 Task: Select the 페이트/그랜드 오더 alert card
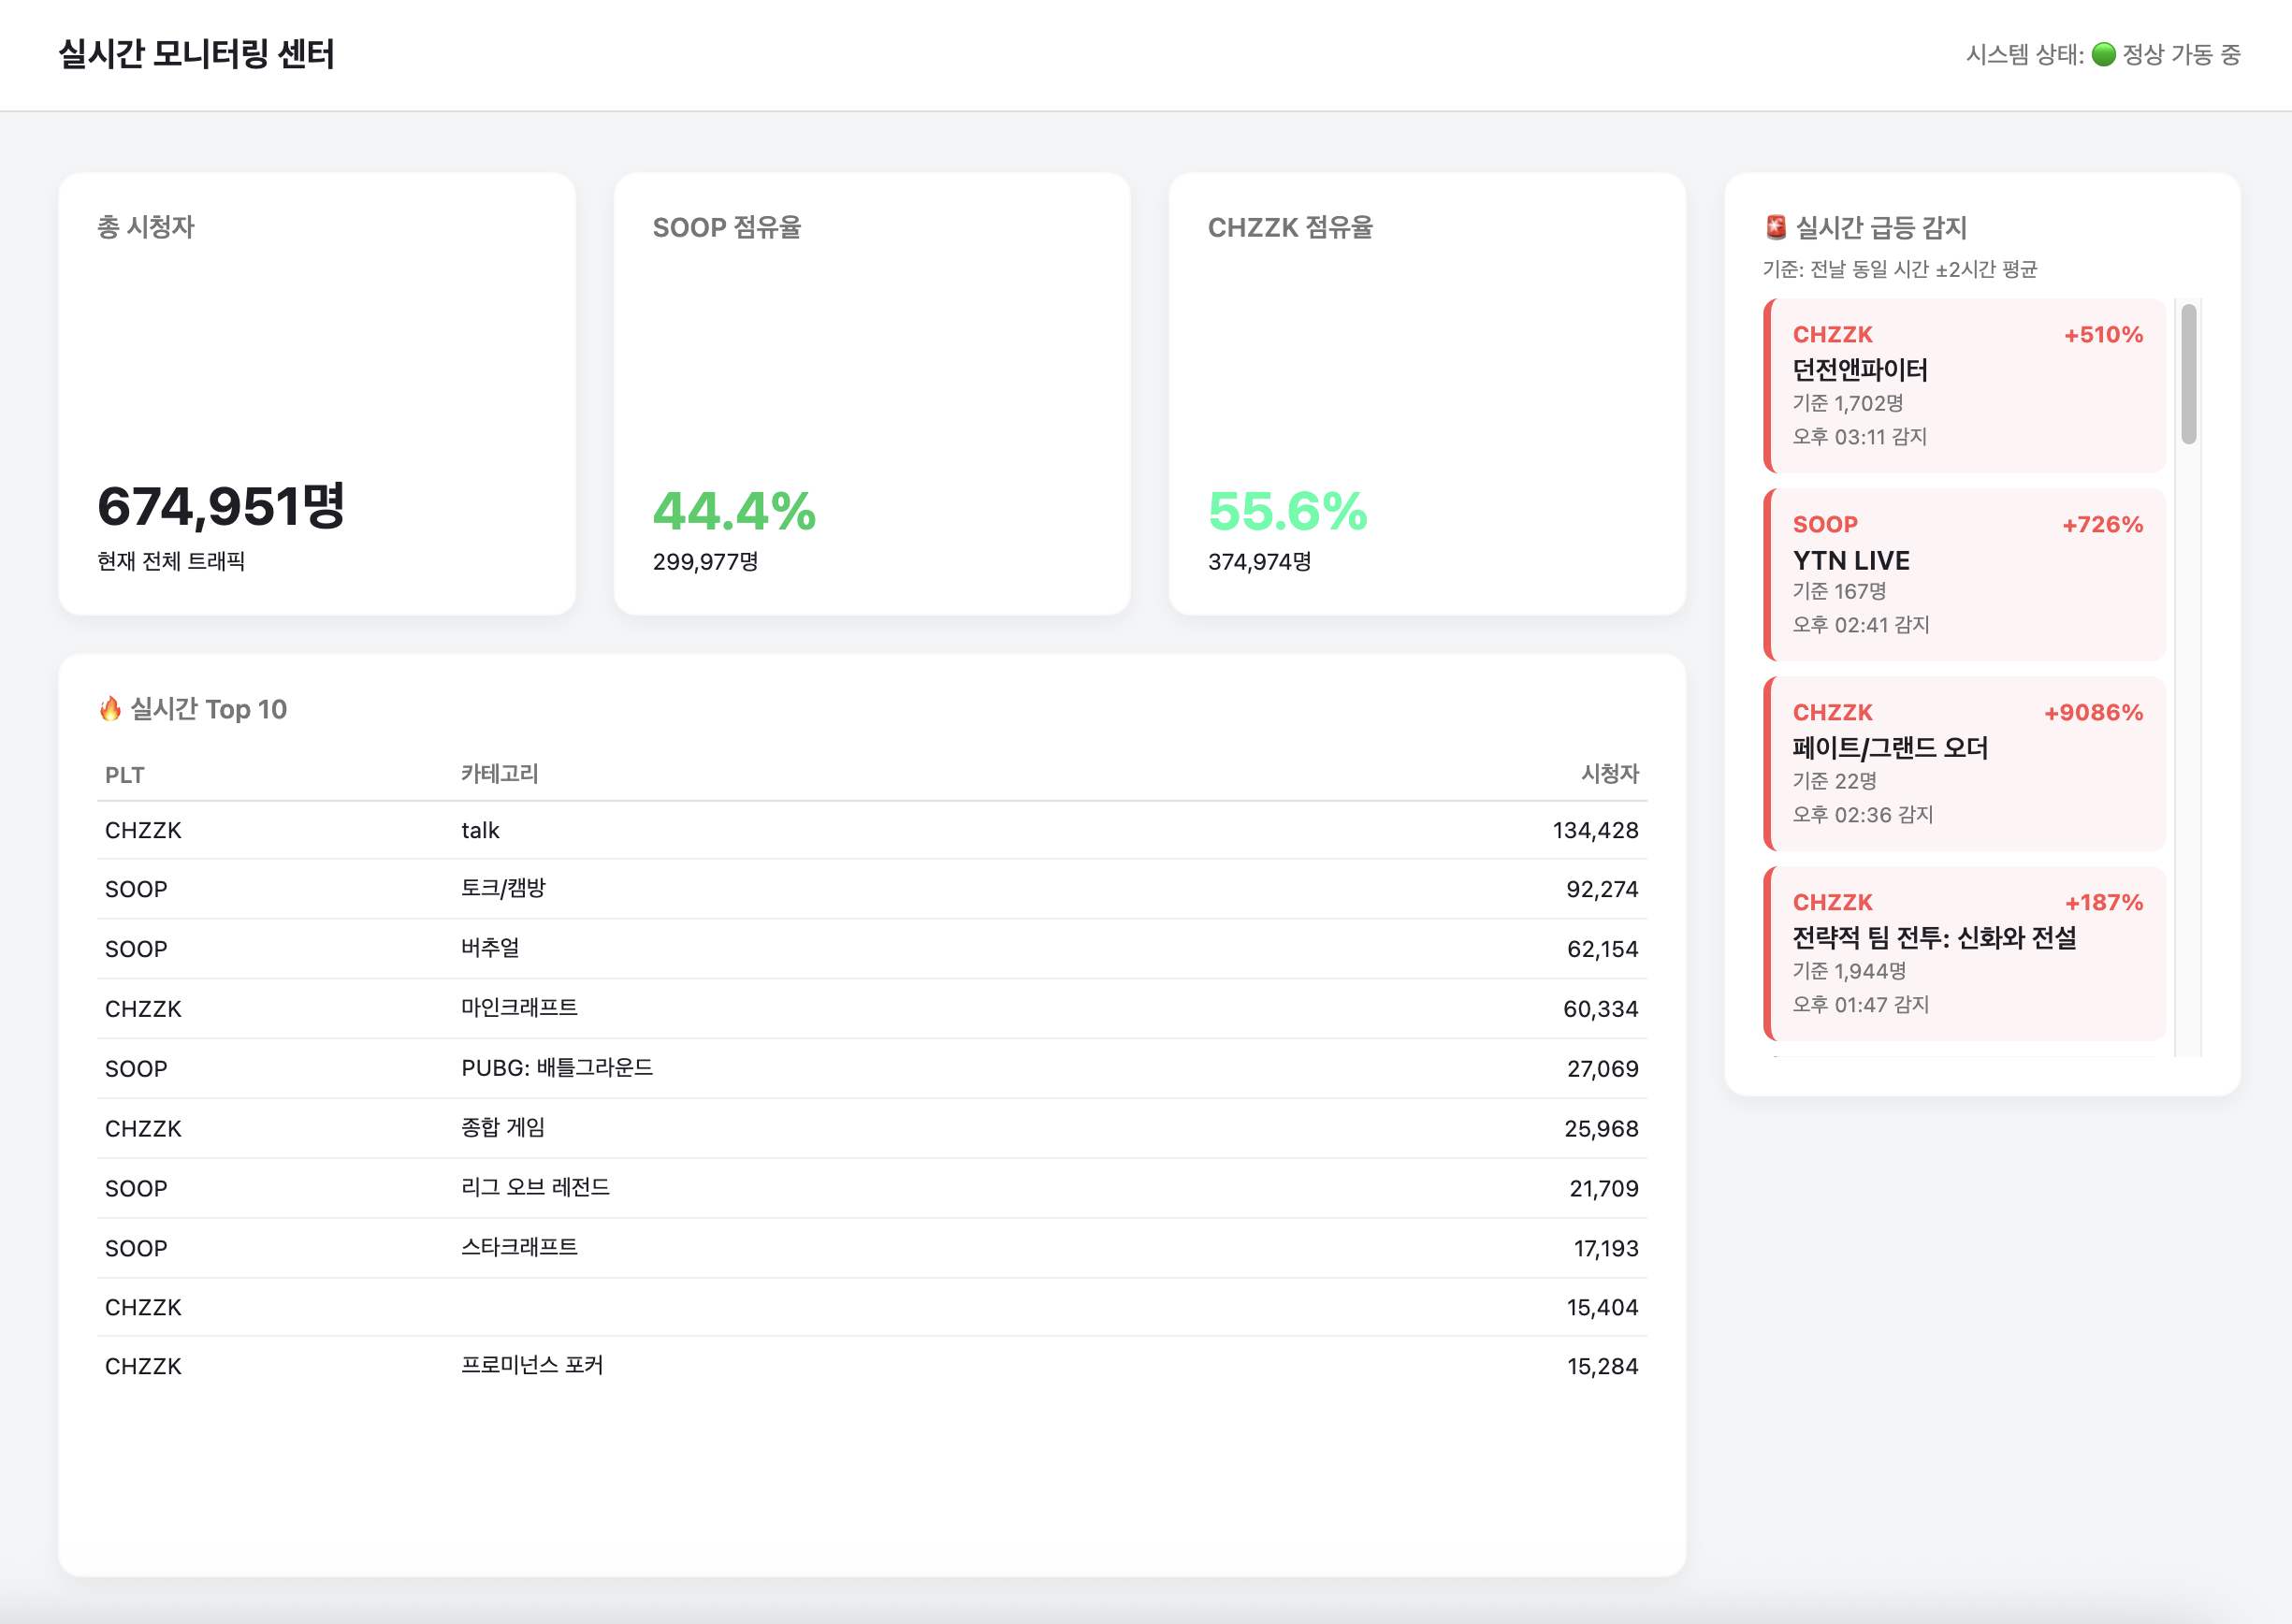click(x=1964, y=763)
